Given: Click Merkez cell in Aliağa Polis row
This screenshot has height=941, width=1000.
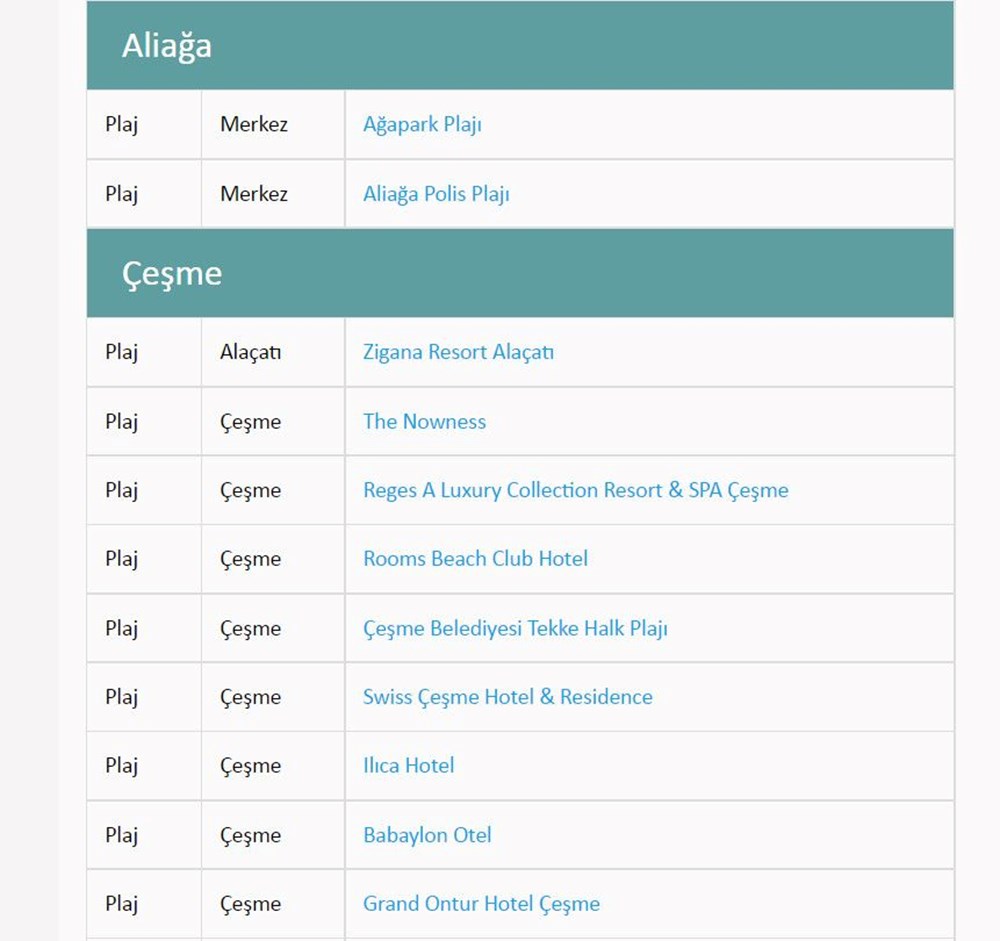Looking at the screenshot, I should [254, 194].
